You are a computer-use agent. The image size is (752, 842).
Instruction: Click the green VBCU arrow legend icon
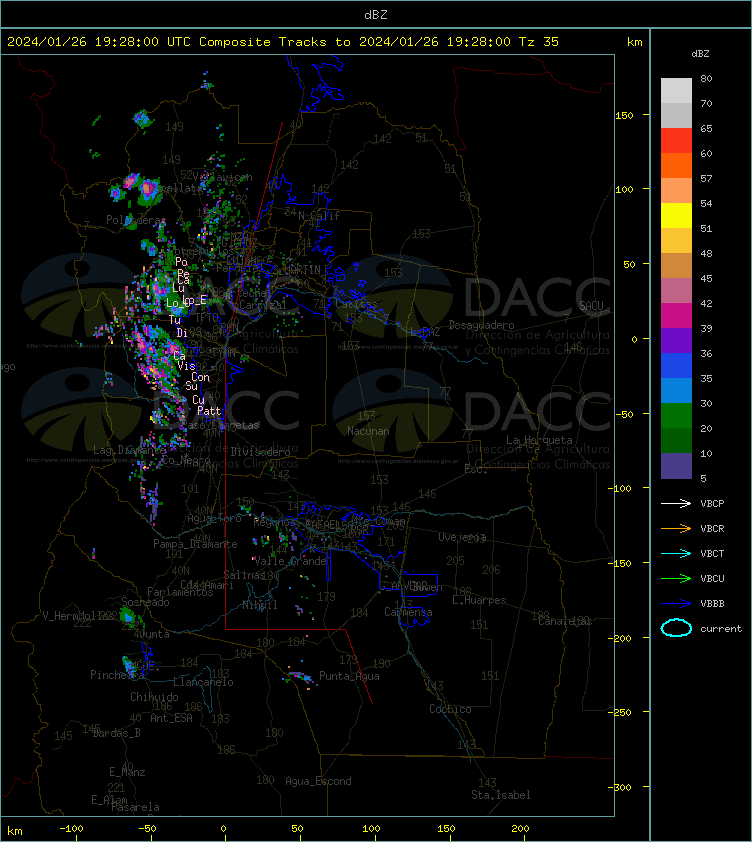coord(676,578)
